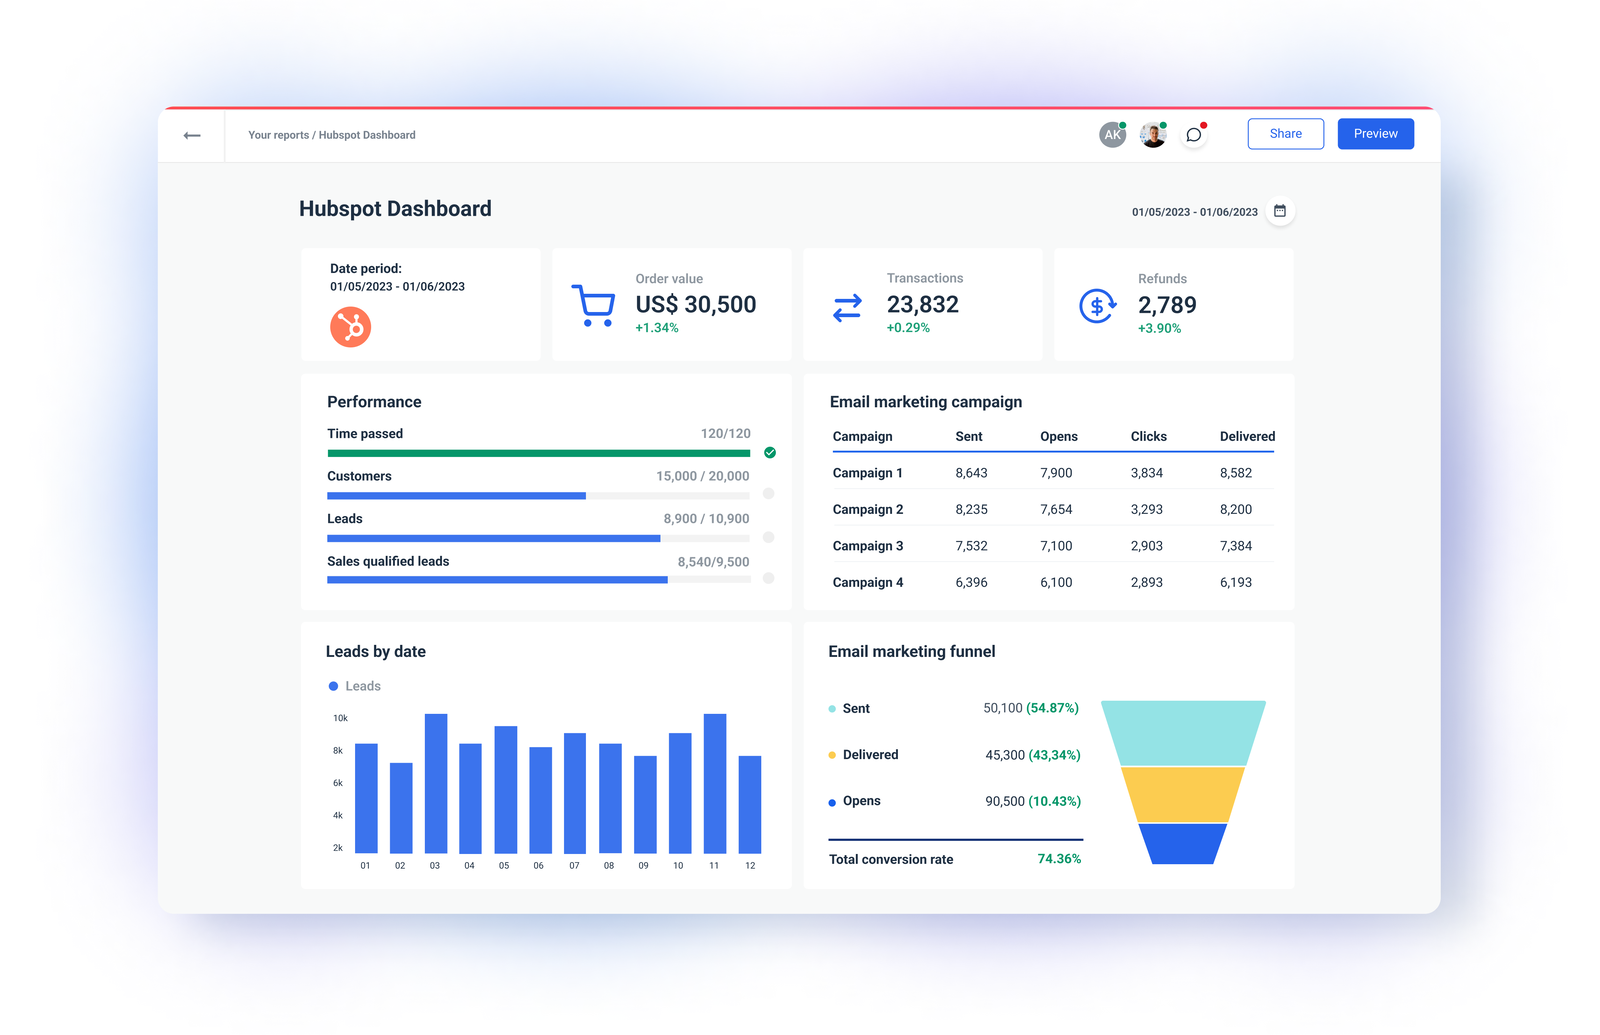1600x1035 pixels.
Task: Open the Your reports breadcrumb link
Action: click(x=278, y=134)
